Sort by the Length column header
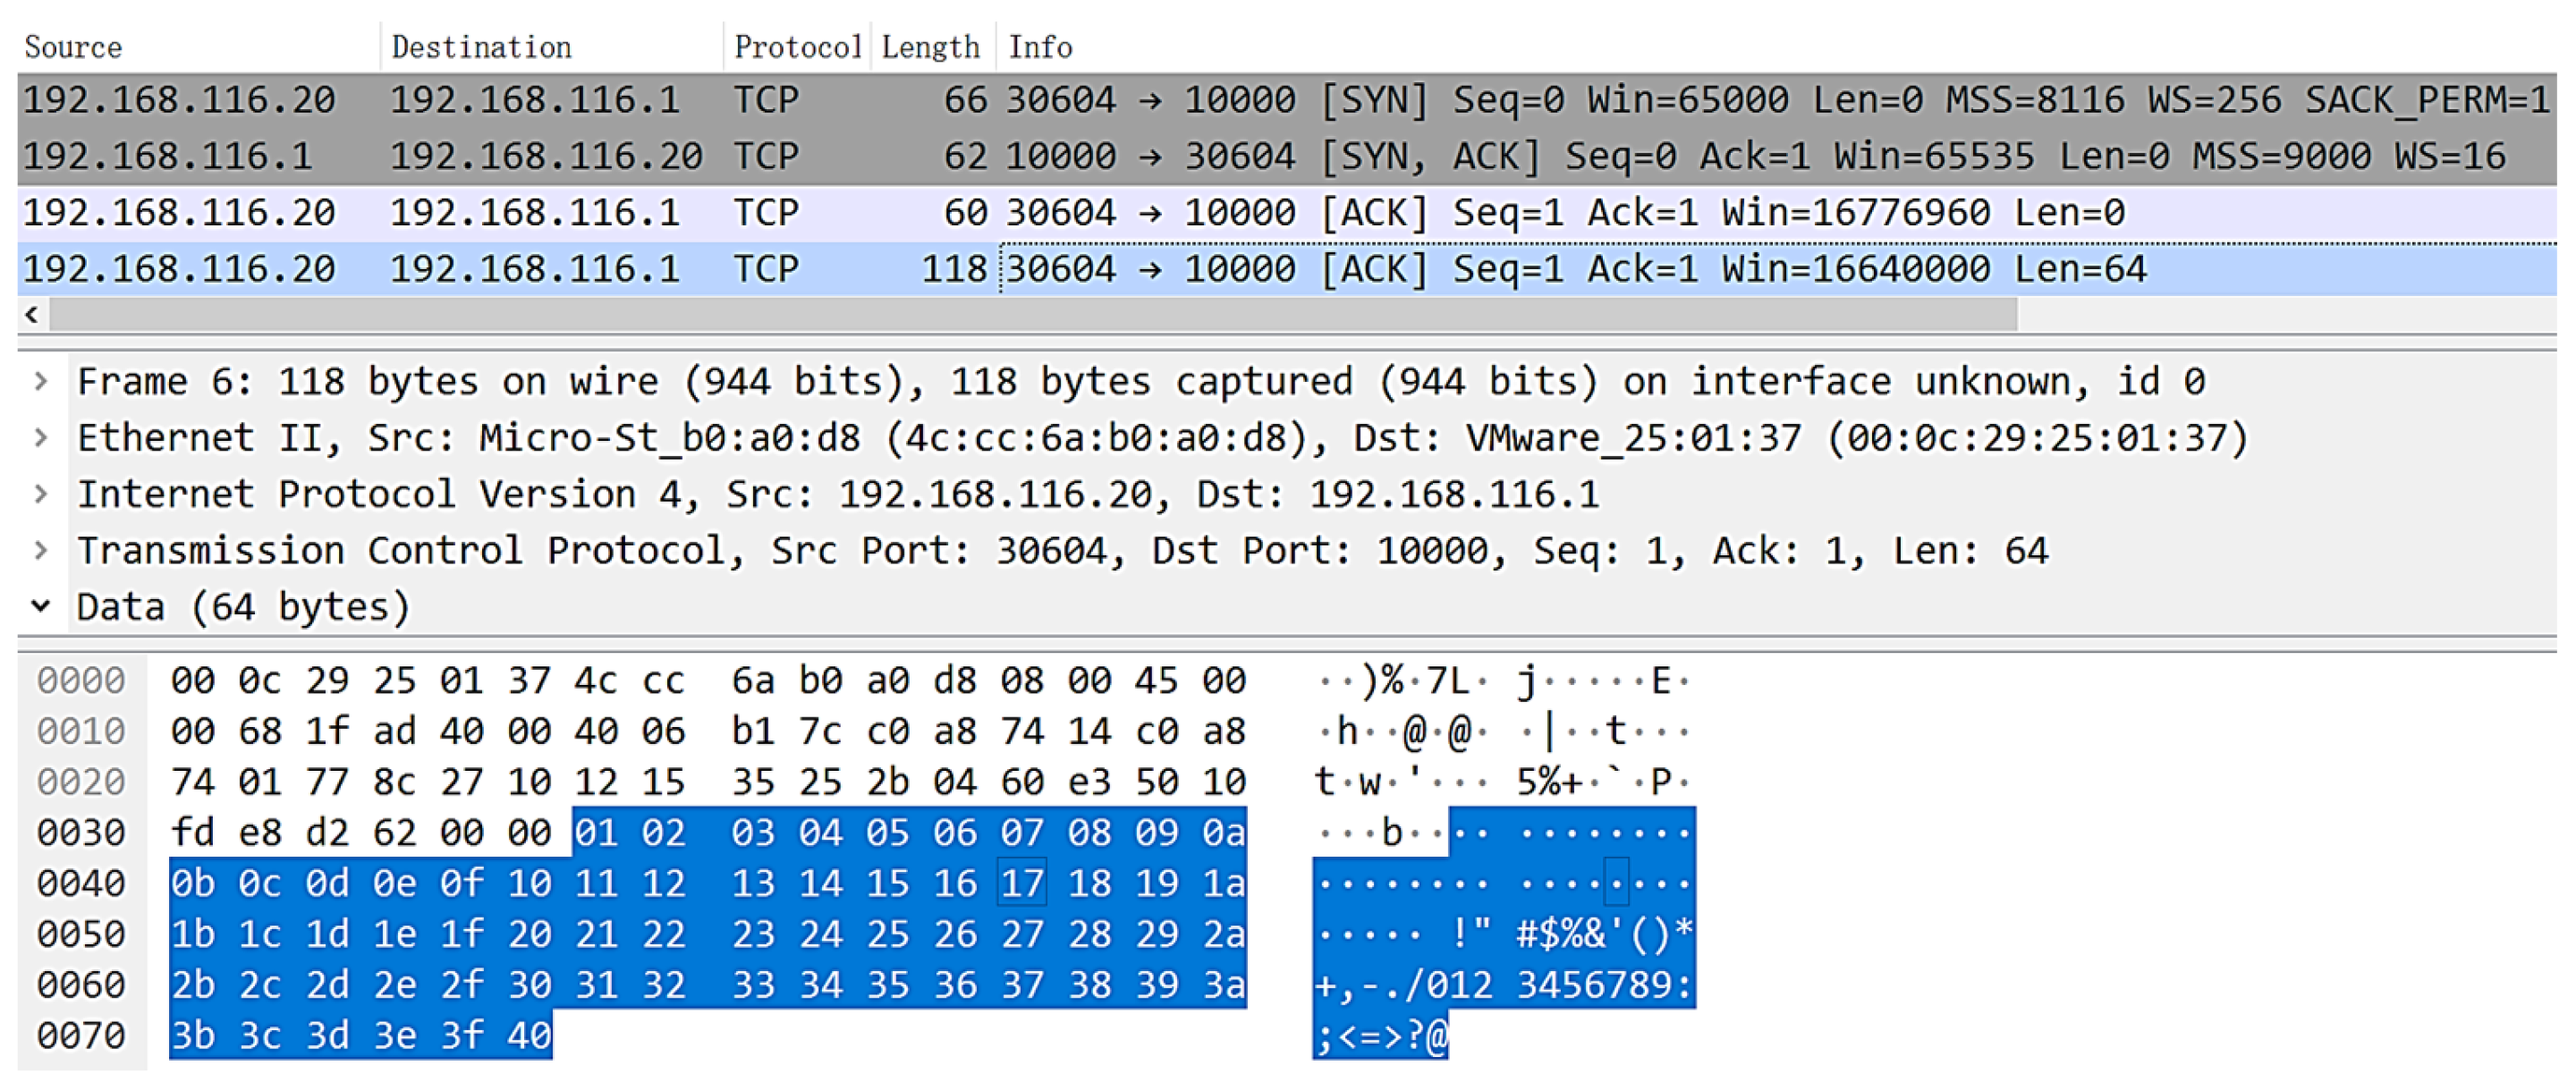 [930, 47]
